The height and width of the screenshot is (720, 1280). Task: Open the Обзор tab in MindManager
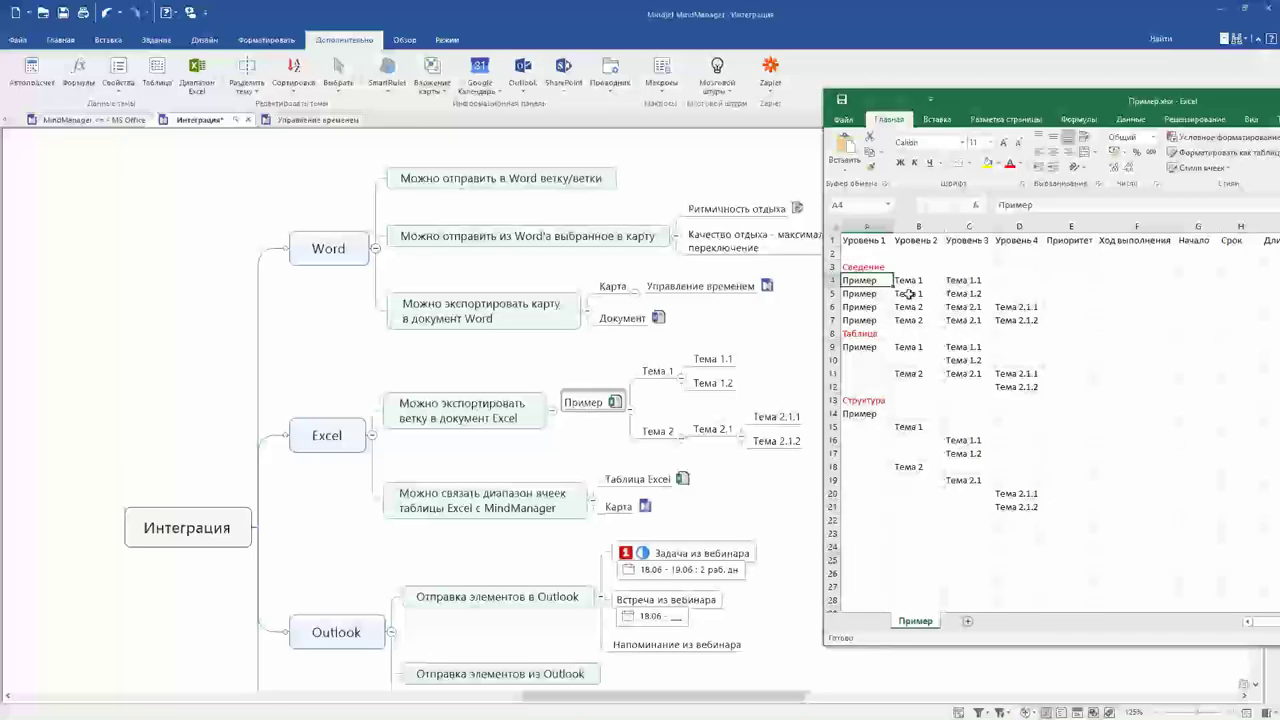coord(405,40)
